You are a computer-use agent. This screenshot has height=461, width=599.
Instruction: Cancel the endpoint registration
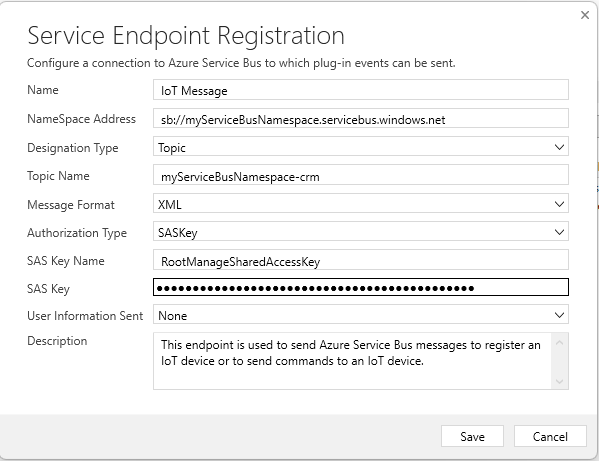click(550, 436)
